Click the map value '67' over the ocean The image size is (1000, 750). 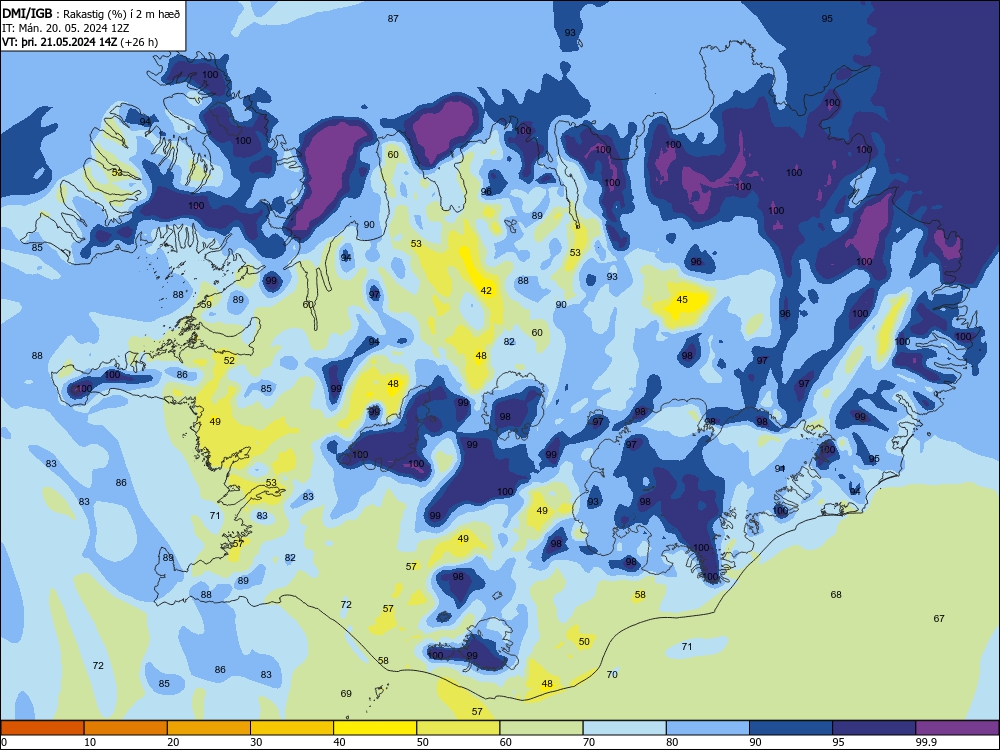(x=939, y=619)
